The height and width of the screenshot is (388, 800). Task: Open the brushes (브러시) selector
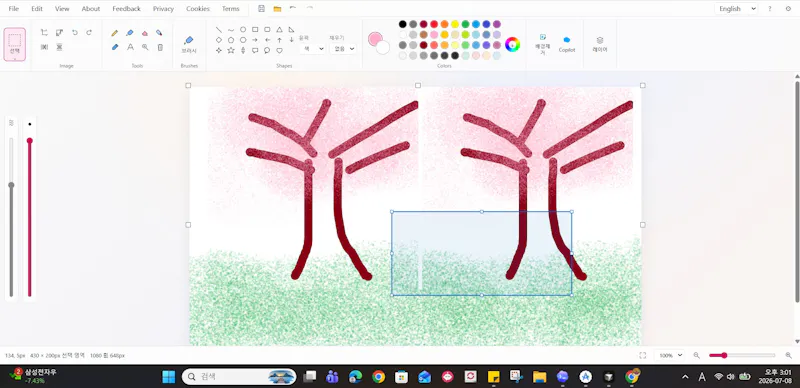tap(189, 44)
